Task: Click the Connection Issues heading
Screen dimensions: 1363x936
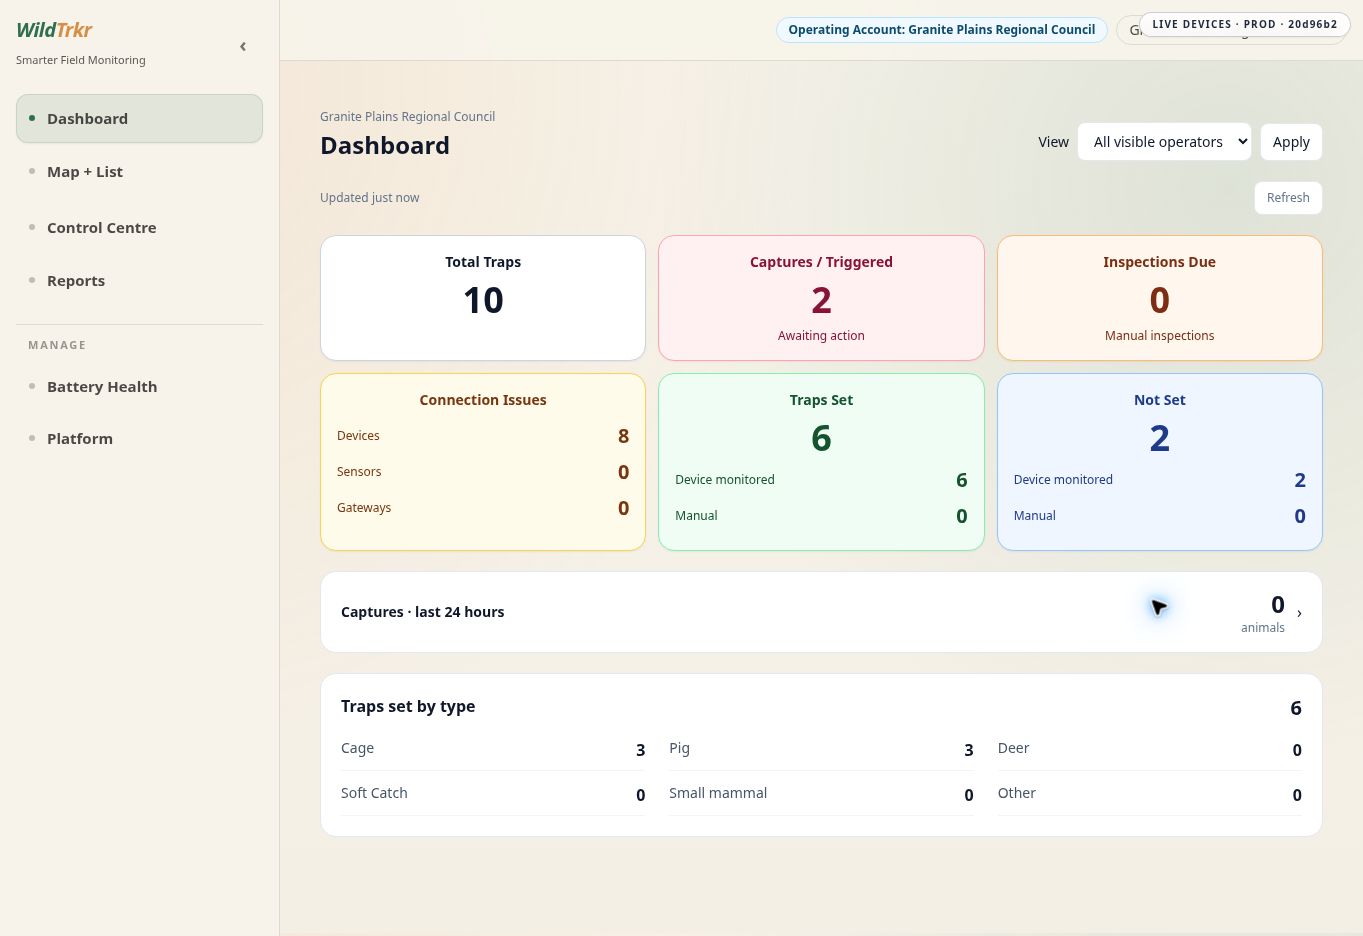Action: coord(483,400)
